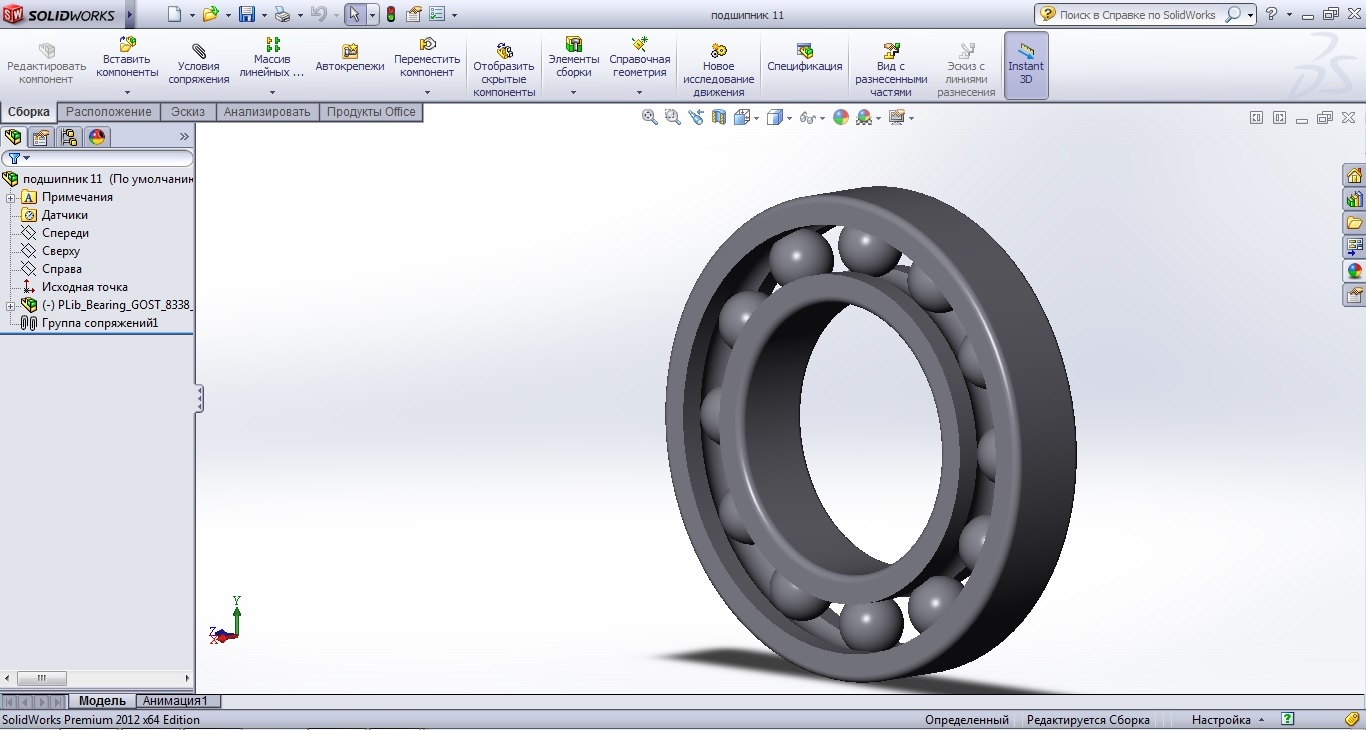Switch to the PropertyManager tab icon

pos(41,137)
